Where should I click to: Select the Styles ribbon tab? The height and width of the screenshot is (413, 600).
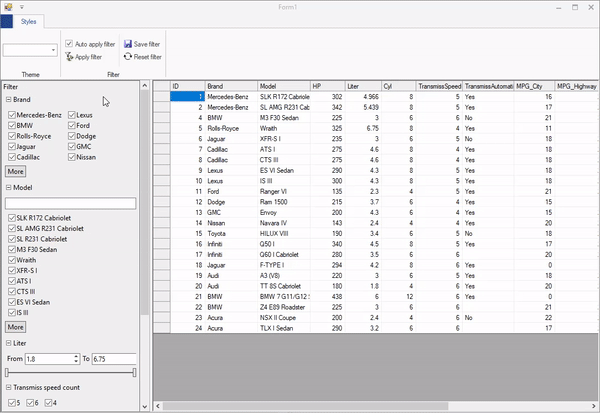[30, 20]
